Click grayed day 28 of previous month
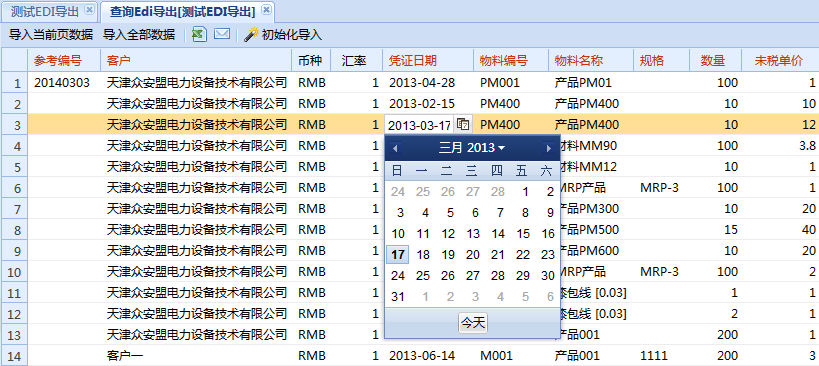The height and width of the screenshot is (366, 819). (498, 192)
